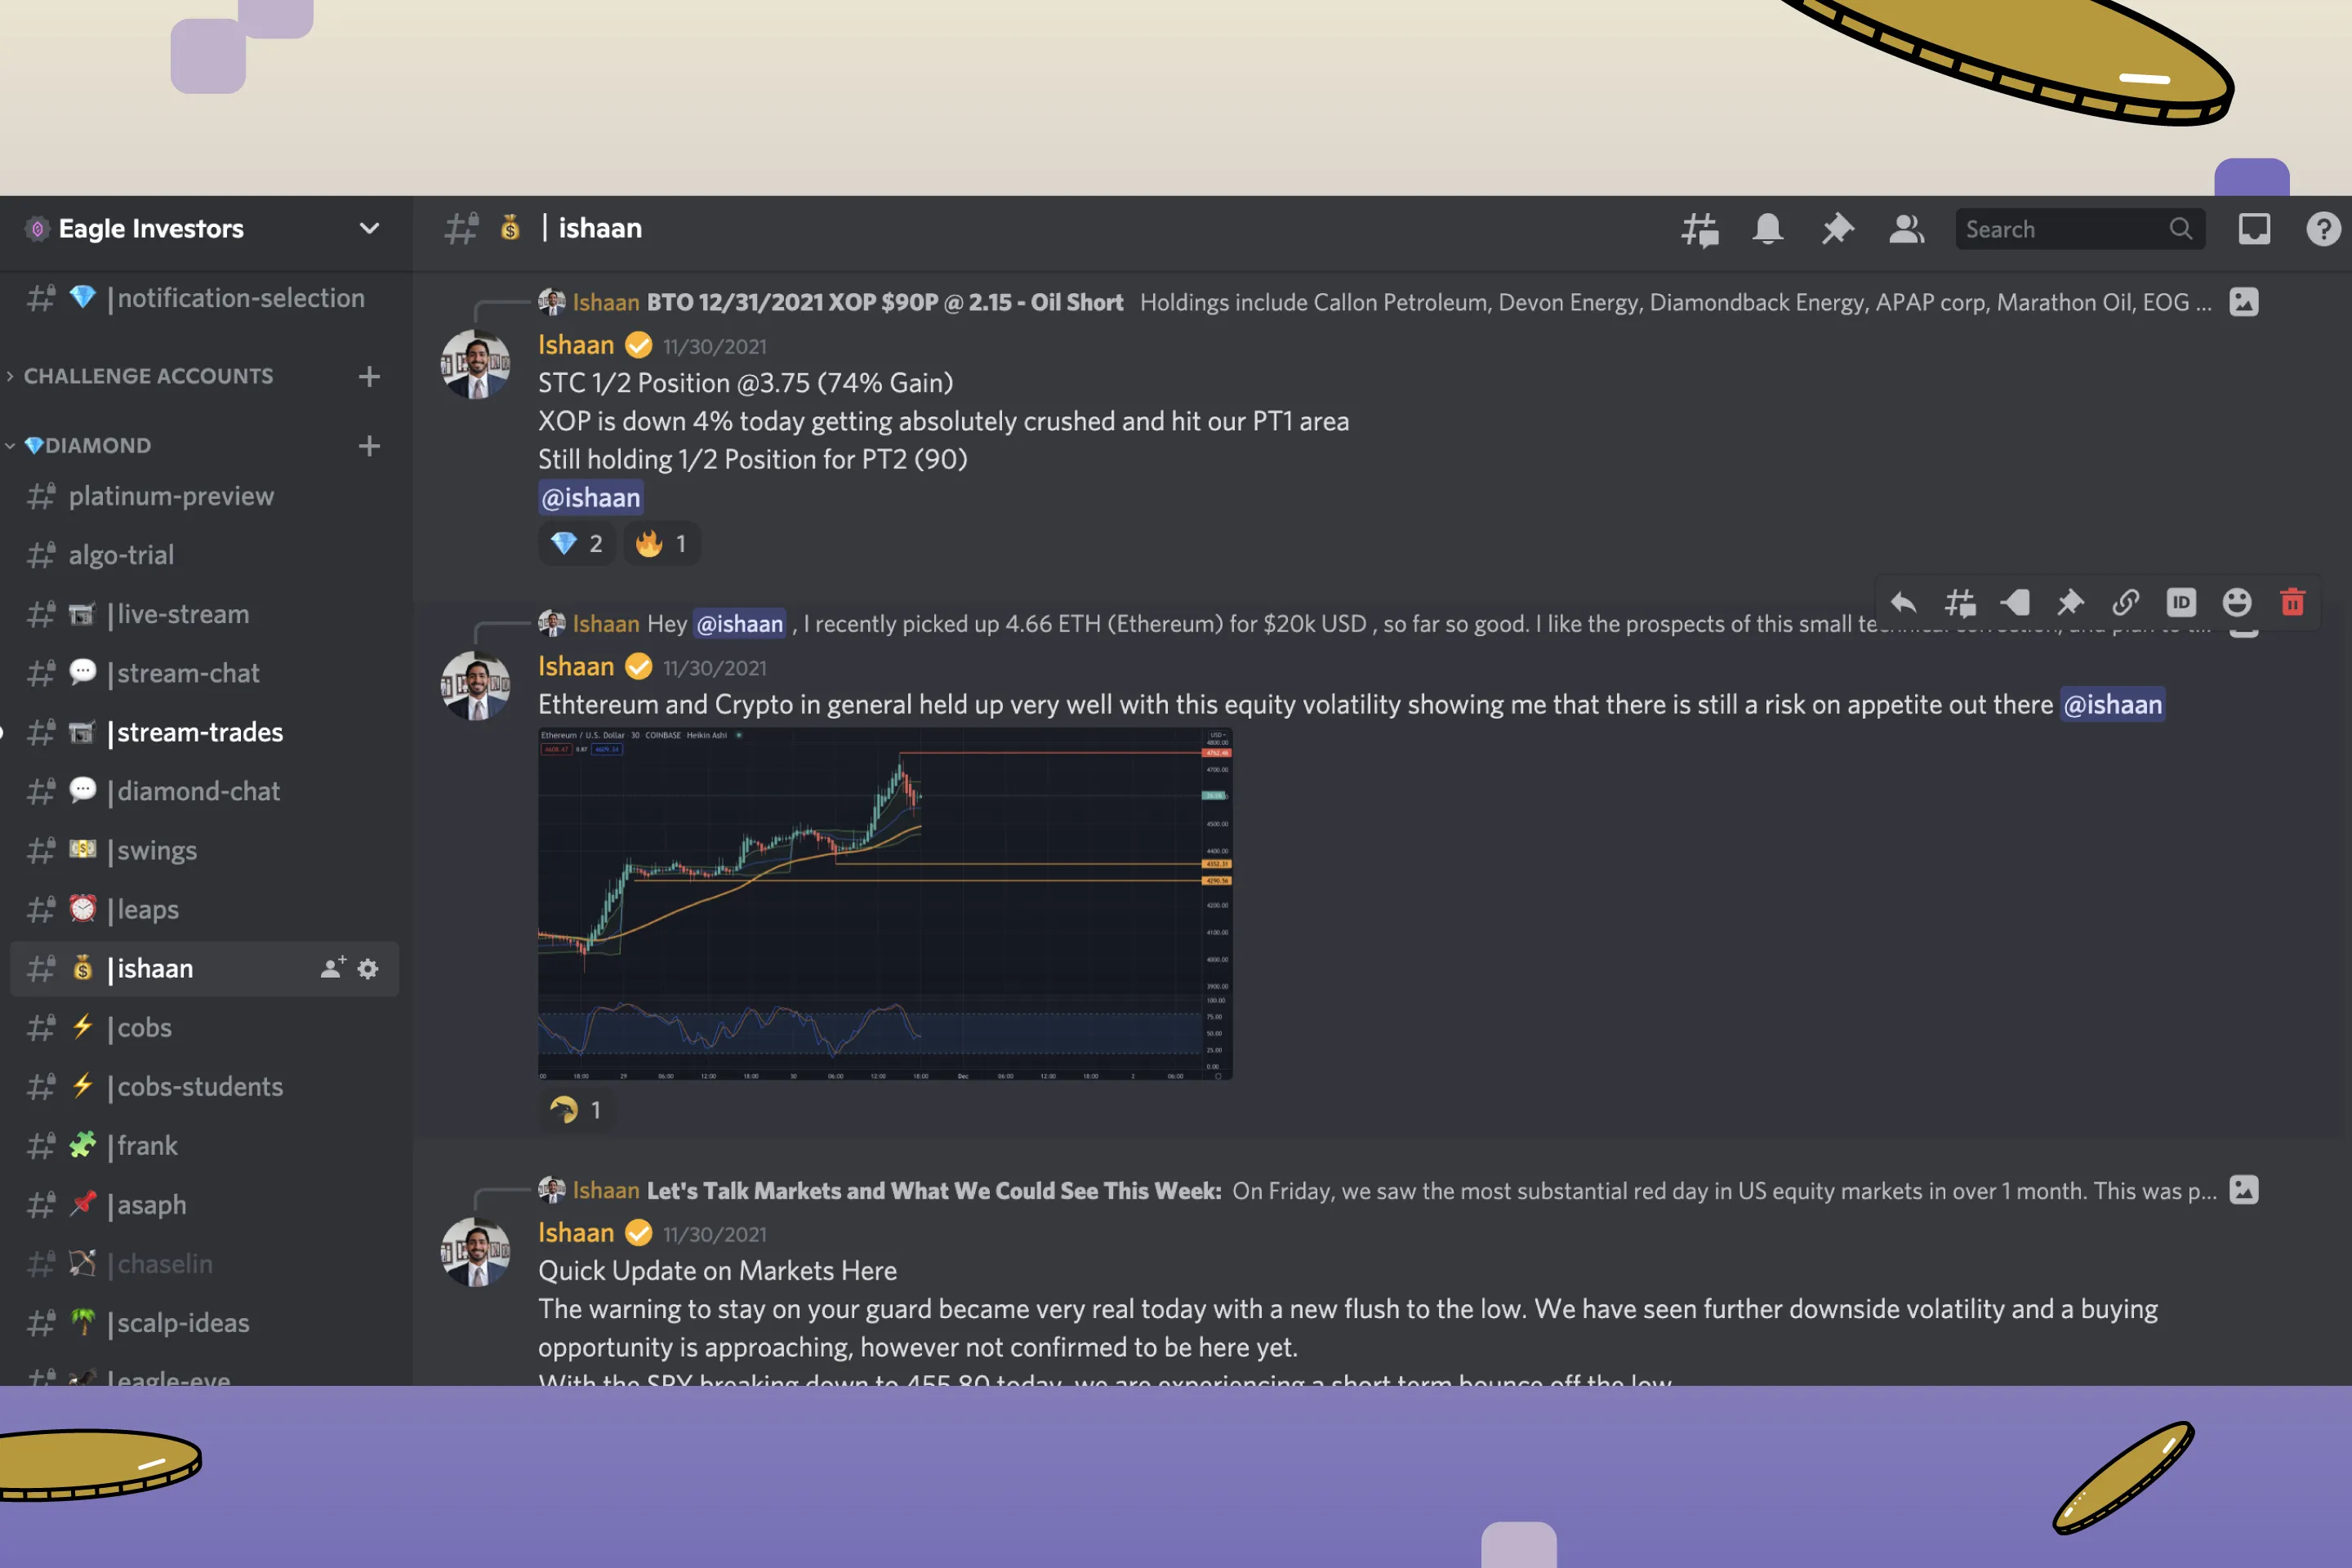Expand the DIAMOND category
2352x1568 pixels.
tap(91, 443)
